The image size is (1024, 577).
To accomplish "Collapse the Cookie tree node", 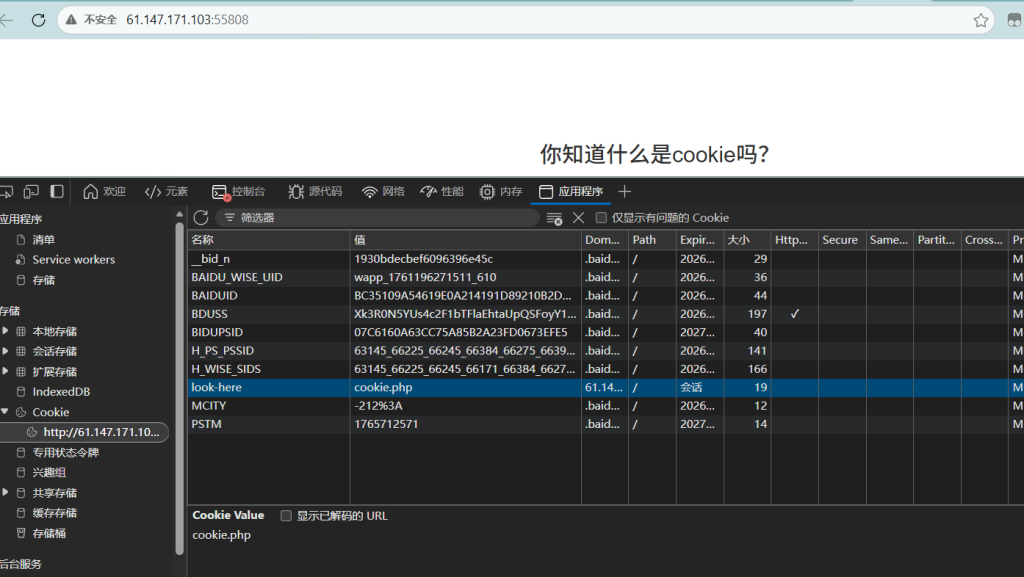I will pyautogui.click(x=6, y=412).
